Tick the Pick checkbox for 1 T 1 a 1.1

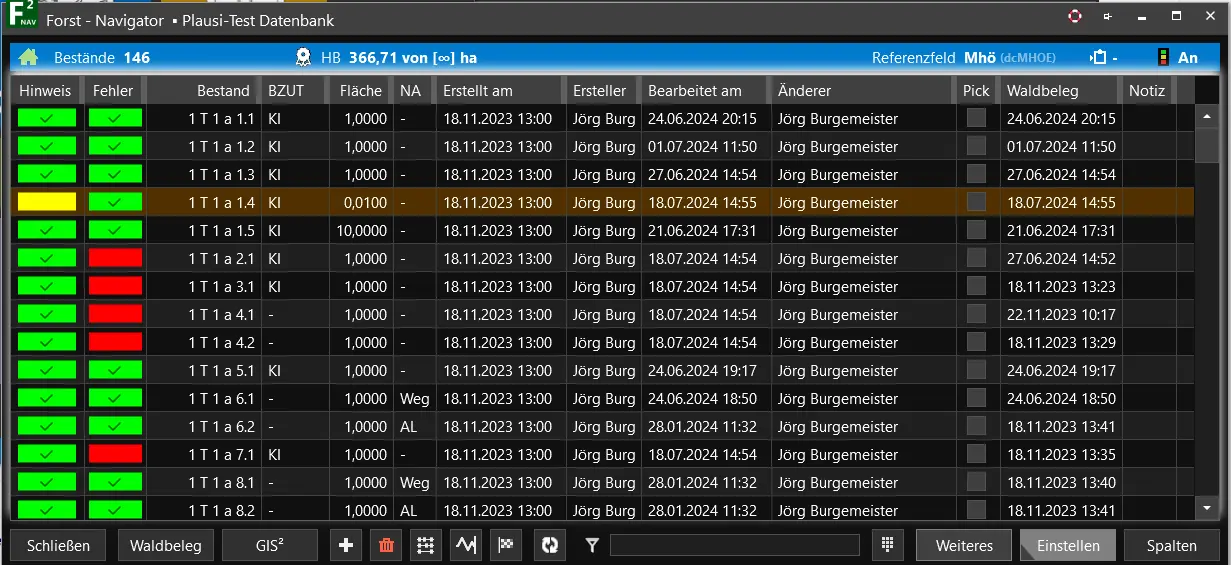(976, 118)
